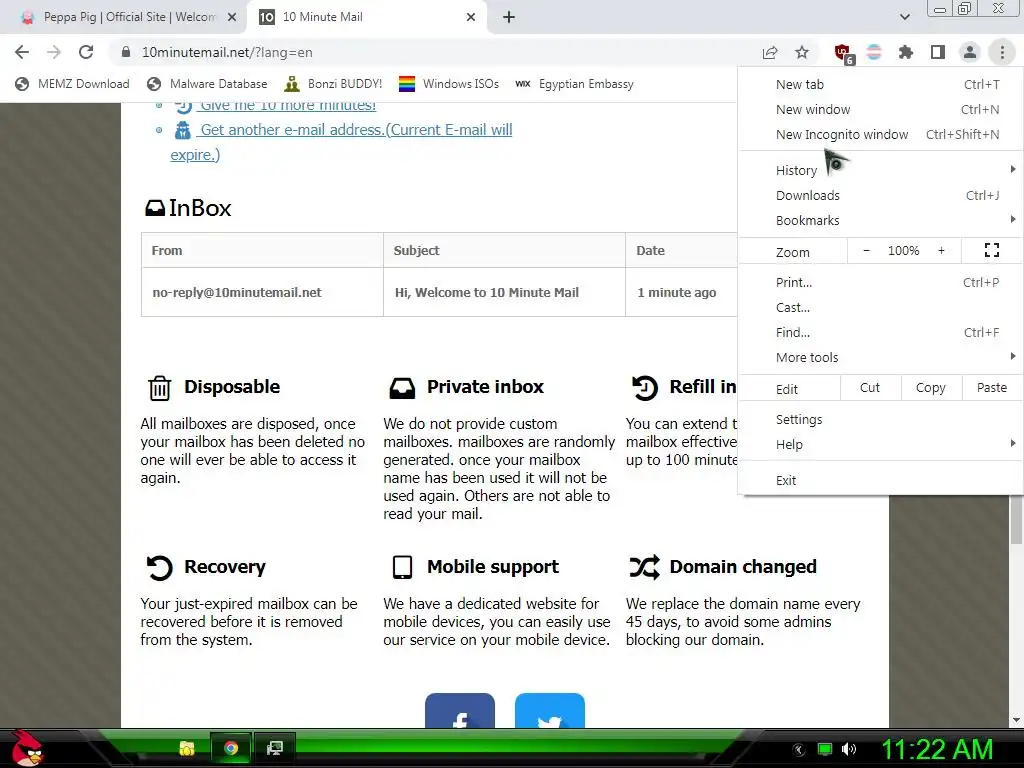
Task: Select Find... in Chrome menu
Action: pos(880,332)
